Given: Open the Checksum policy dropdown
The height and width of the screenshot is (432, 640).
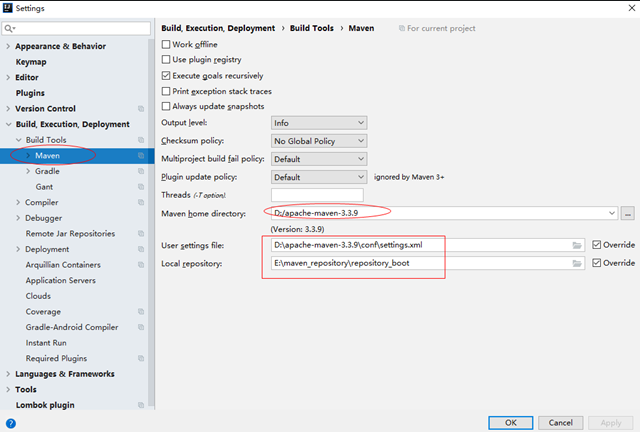Looking at the screenshot, I should coord(319,141).
